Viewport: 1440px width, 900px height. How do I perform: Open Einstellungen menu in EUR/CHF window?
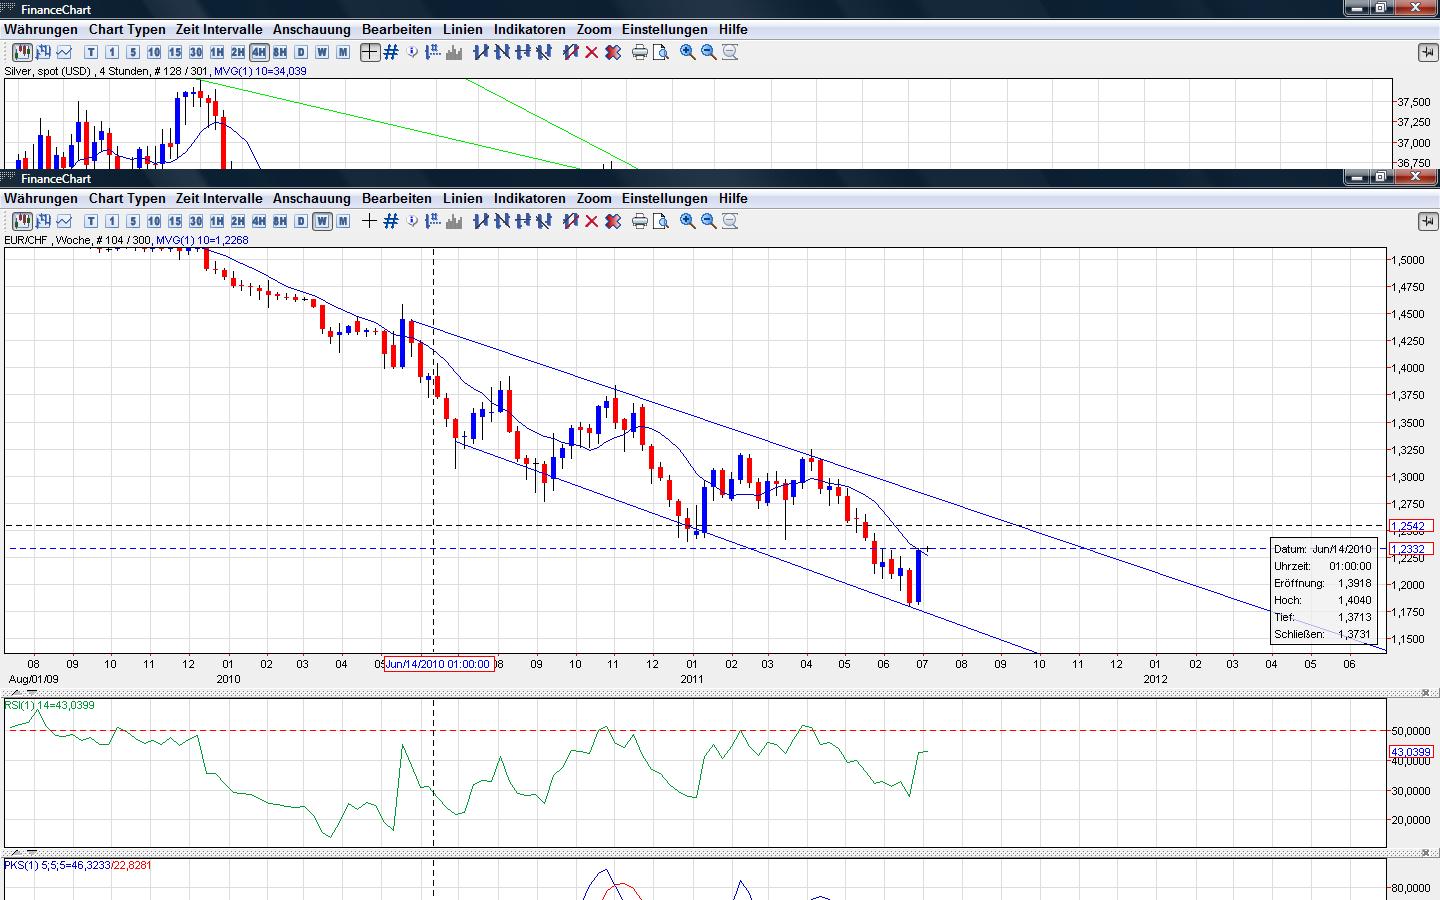[x=665, y=198]
